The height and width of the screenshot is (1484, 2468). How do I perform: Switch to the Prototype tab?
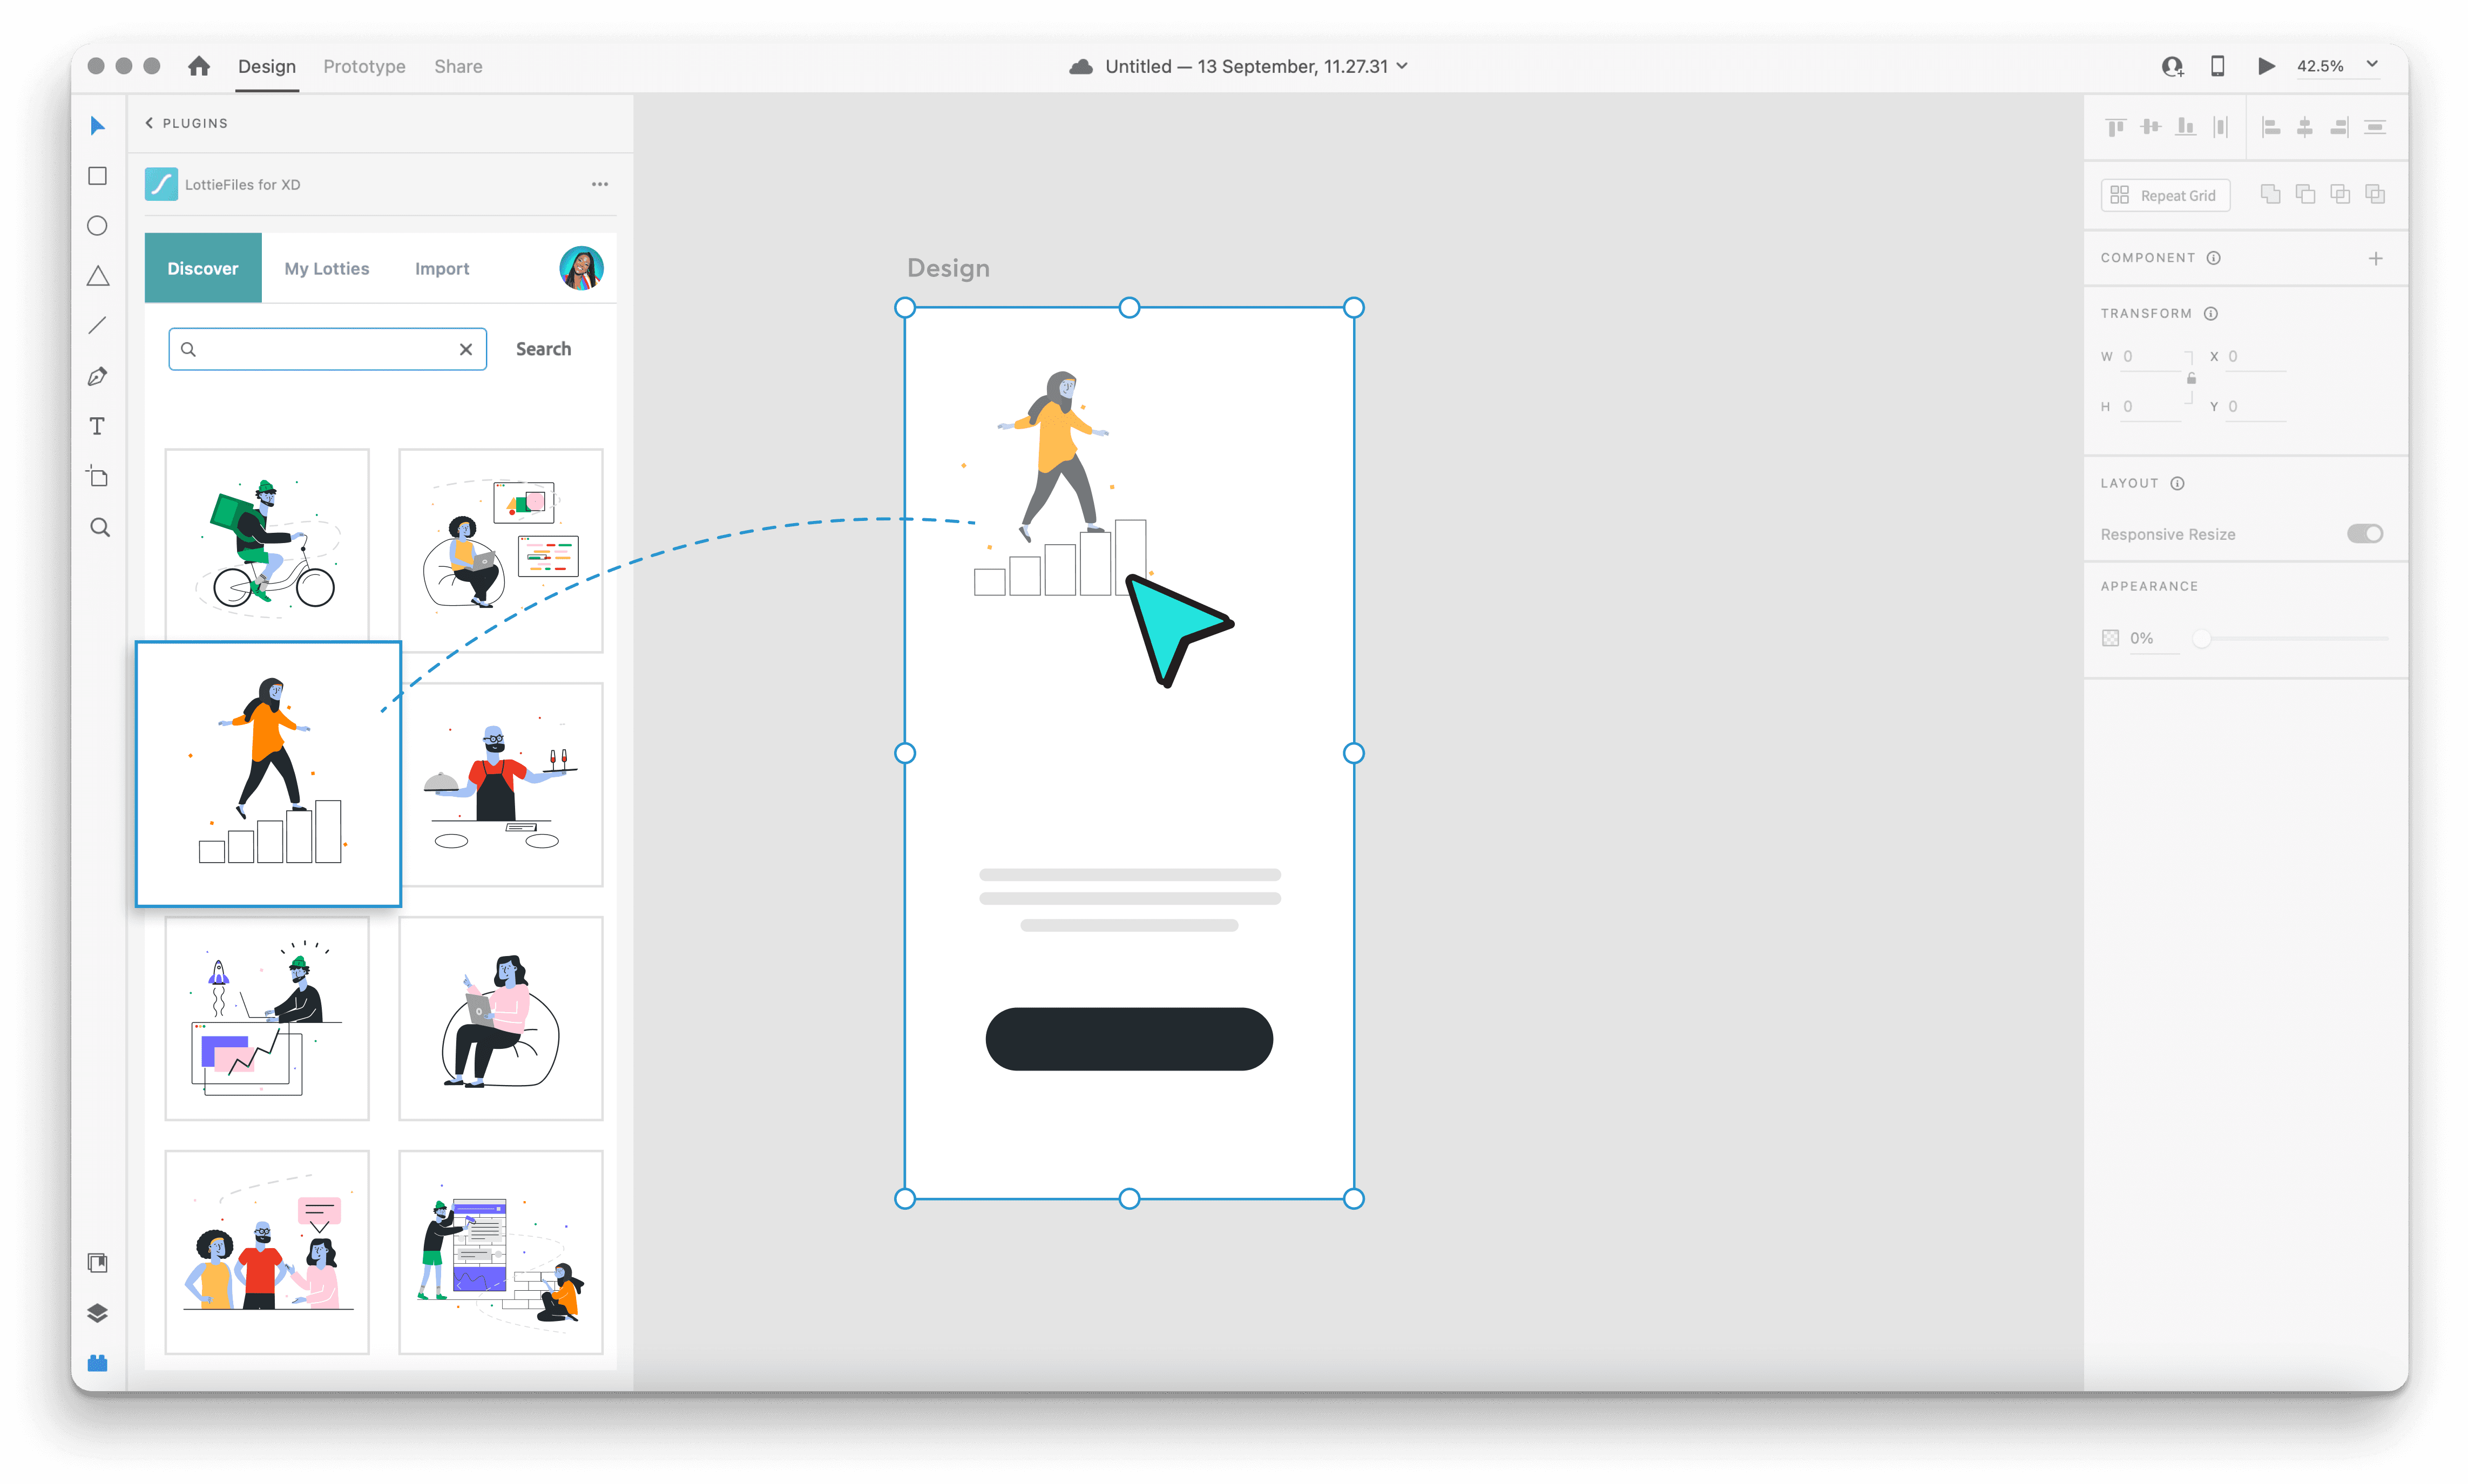pyautogui.click(x=363, y=65)
